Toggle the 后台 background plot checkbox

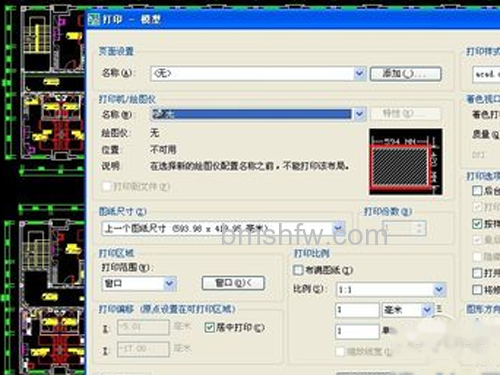pos(477,191)
